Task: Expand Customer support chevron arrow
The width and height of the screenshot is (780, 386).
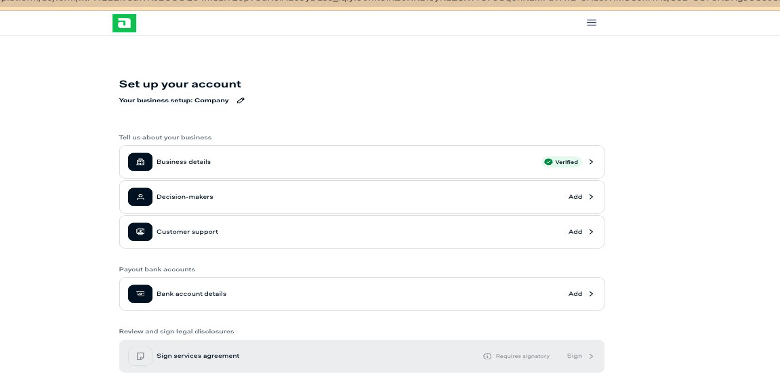Action: pos(591,232)
